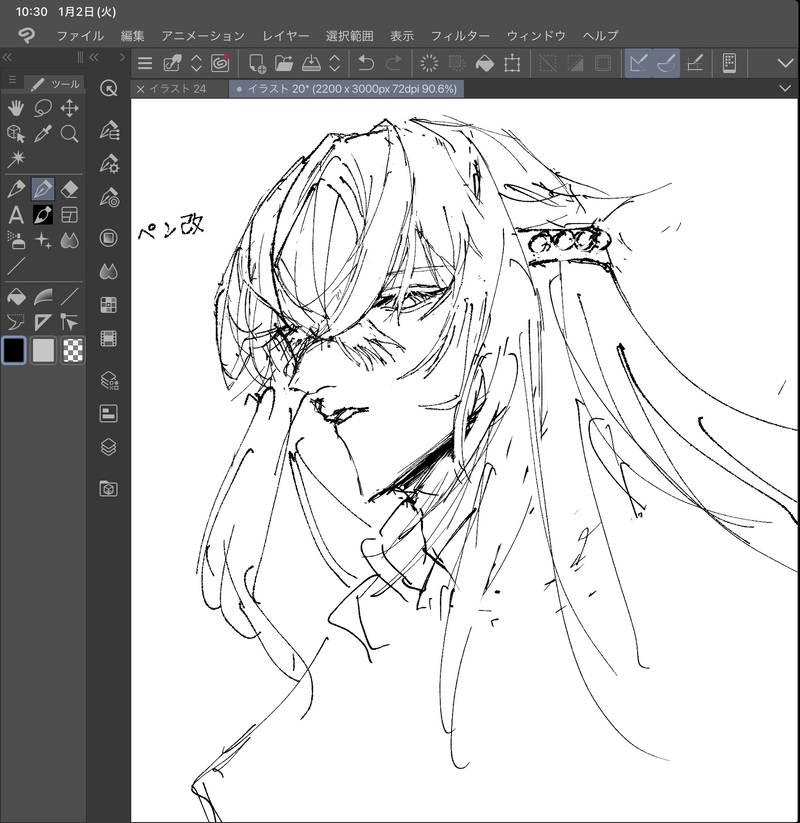
Task: Expand the command bar overflow chevron
Action: coord(785,64)
